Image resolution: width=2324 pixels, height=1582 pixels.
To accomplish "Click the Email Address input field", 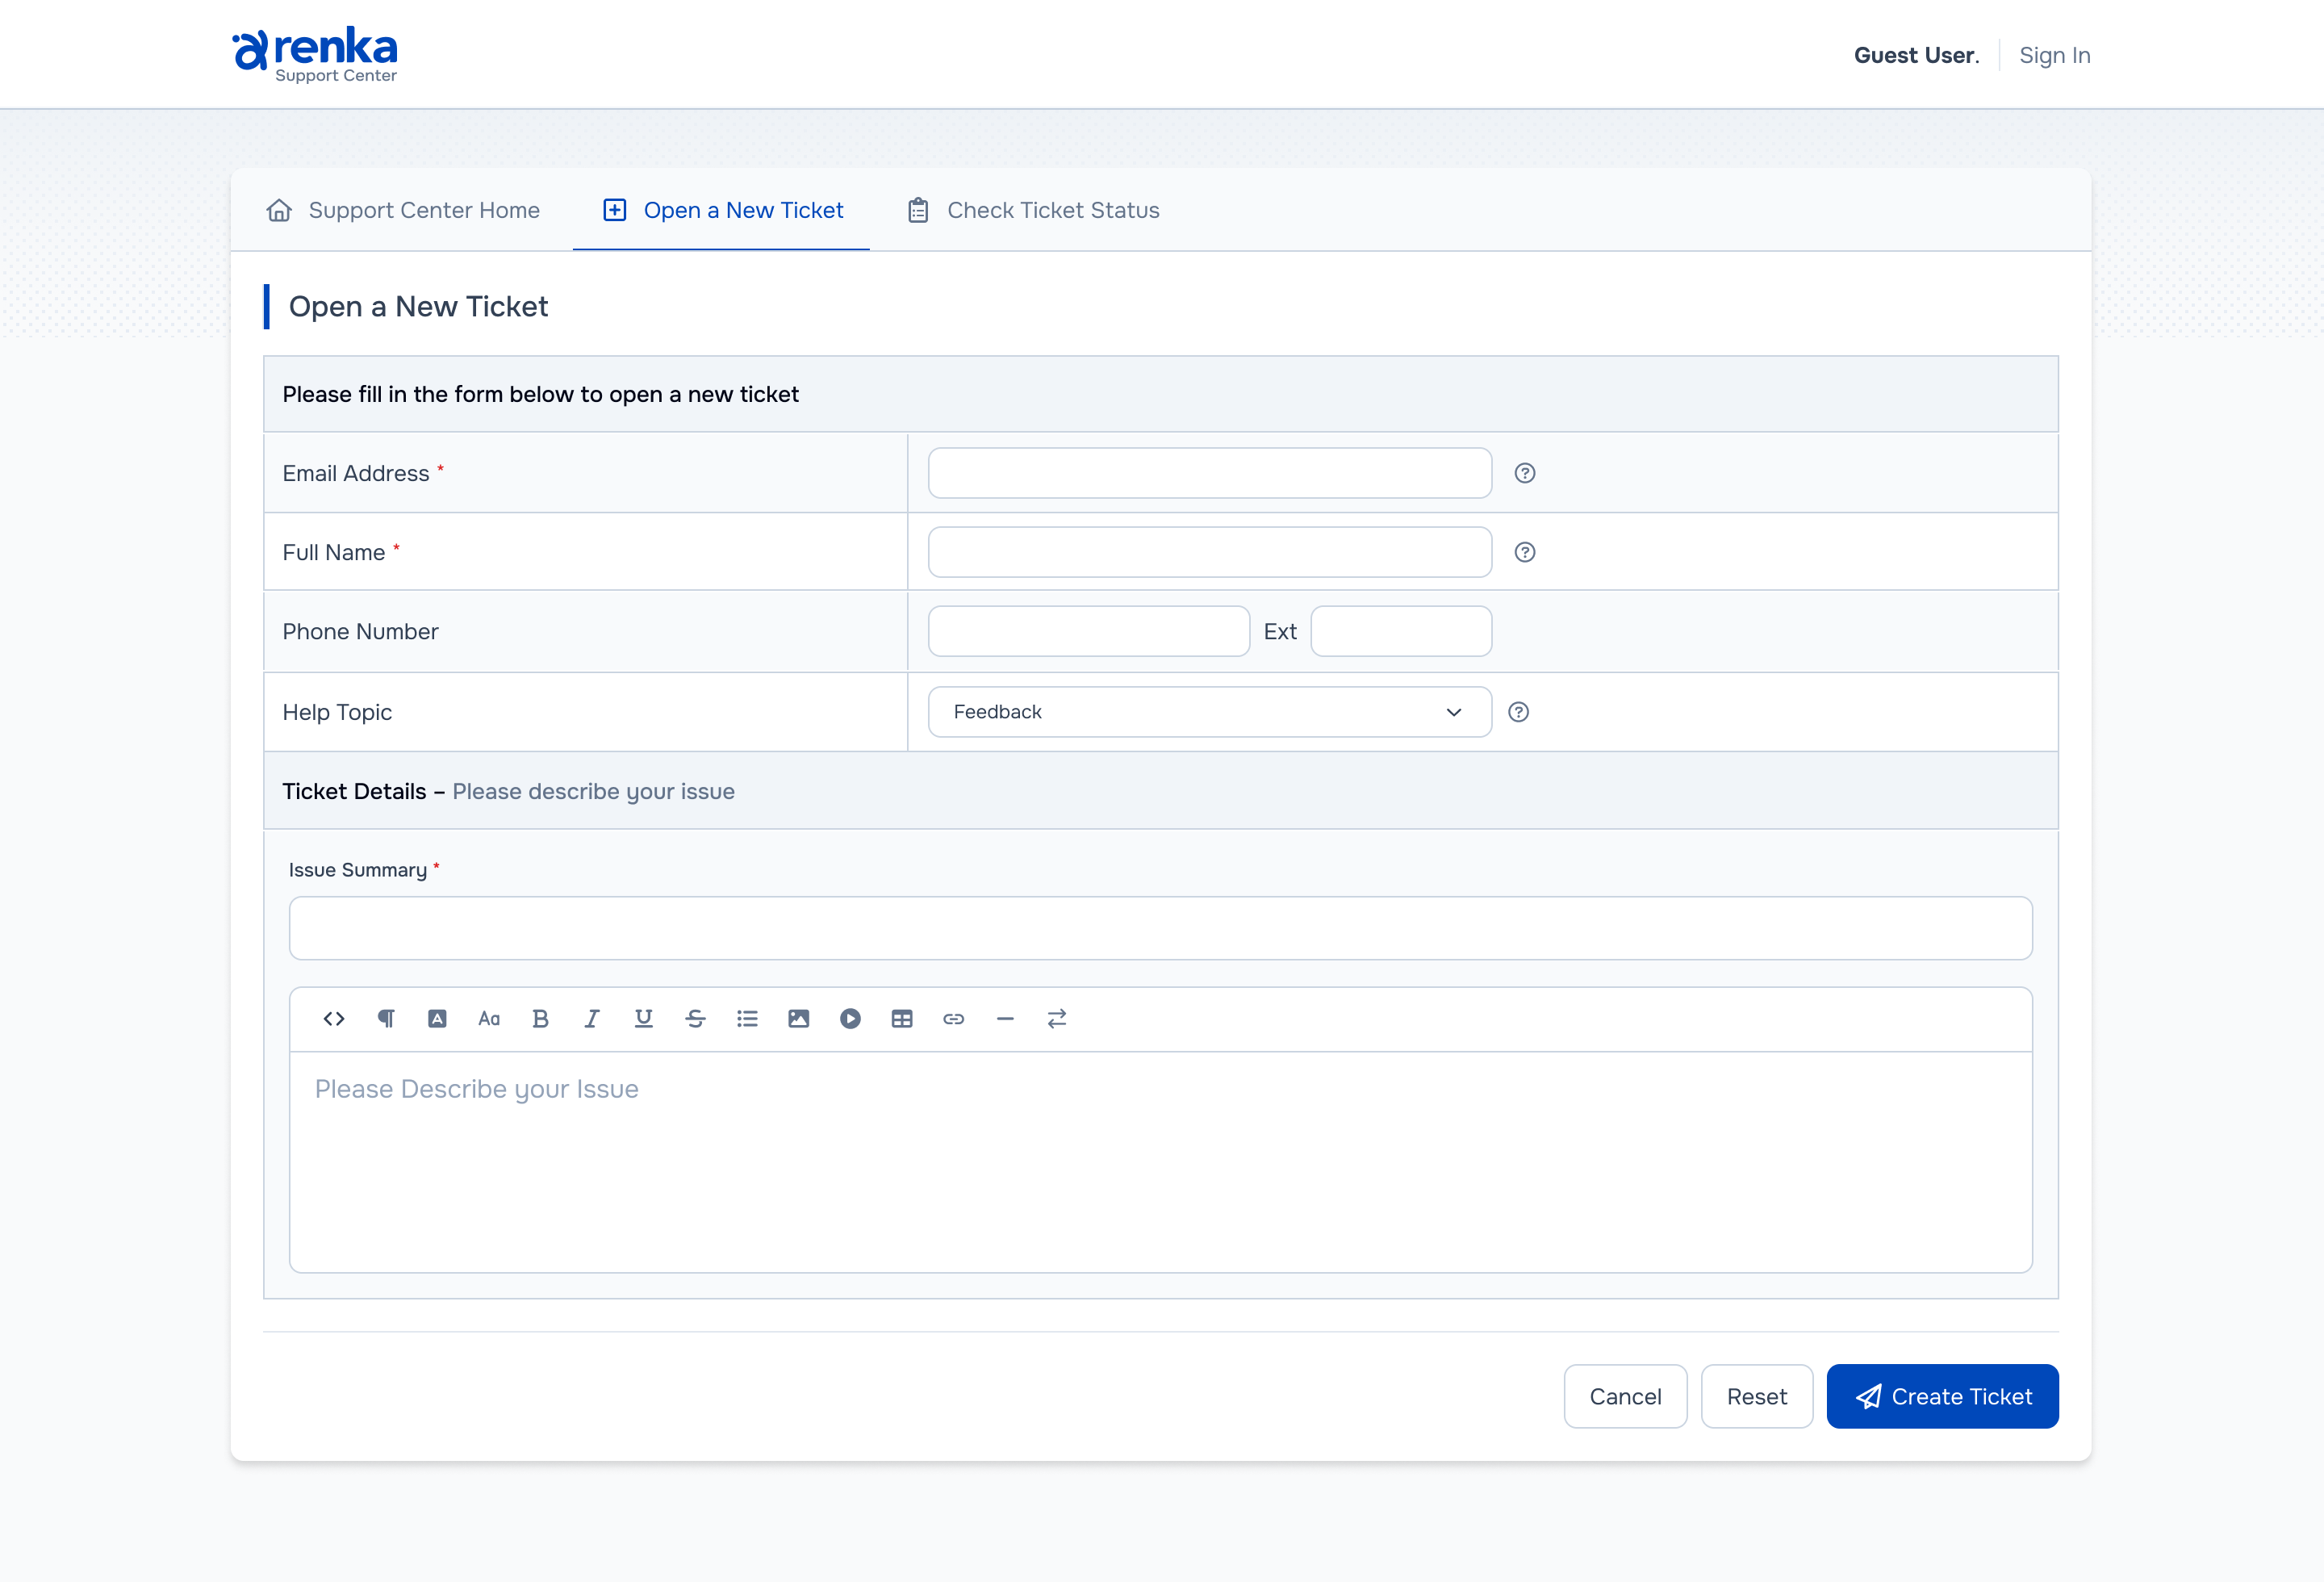I will click(1210, 473).
